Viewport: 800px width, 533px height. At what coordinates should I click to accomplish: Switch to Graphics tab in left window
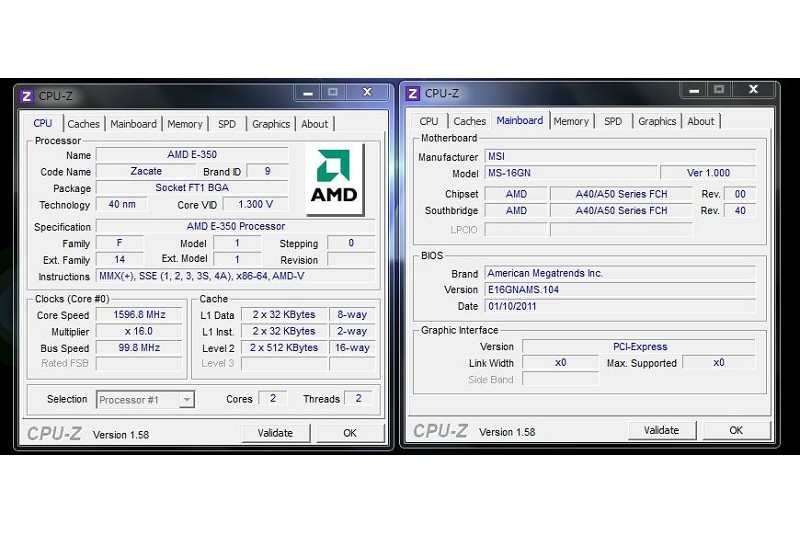271,124
